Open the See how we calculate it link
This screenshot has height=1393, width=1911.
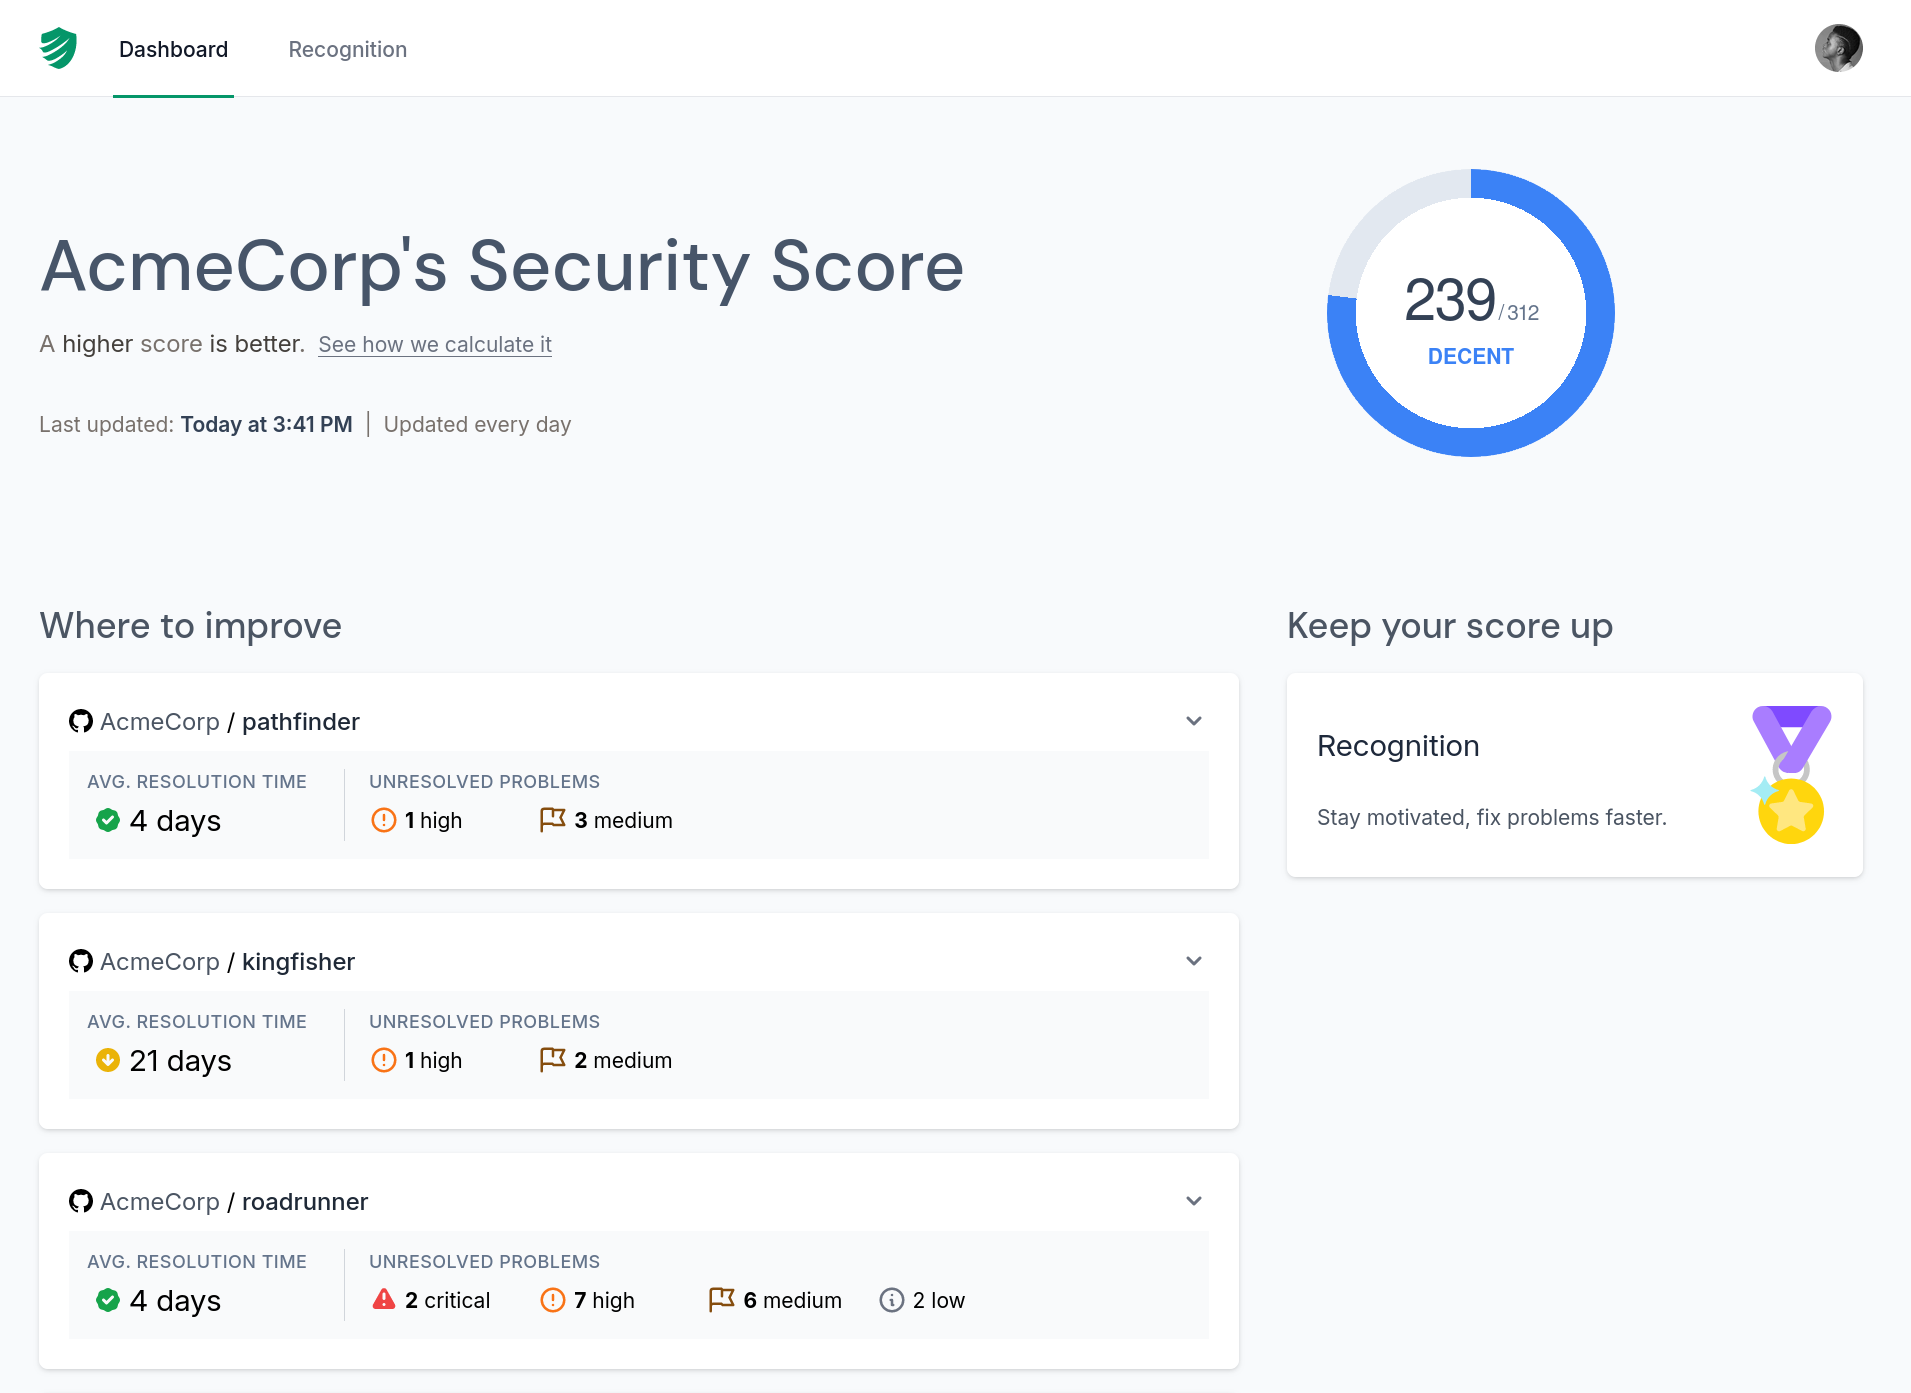[434, 344]
